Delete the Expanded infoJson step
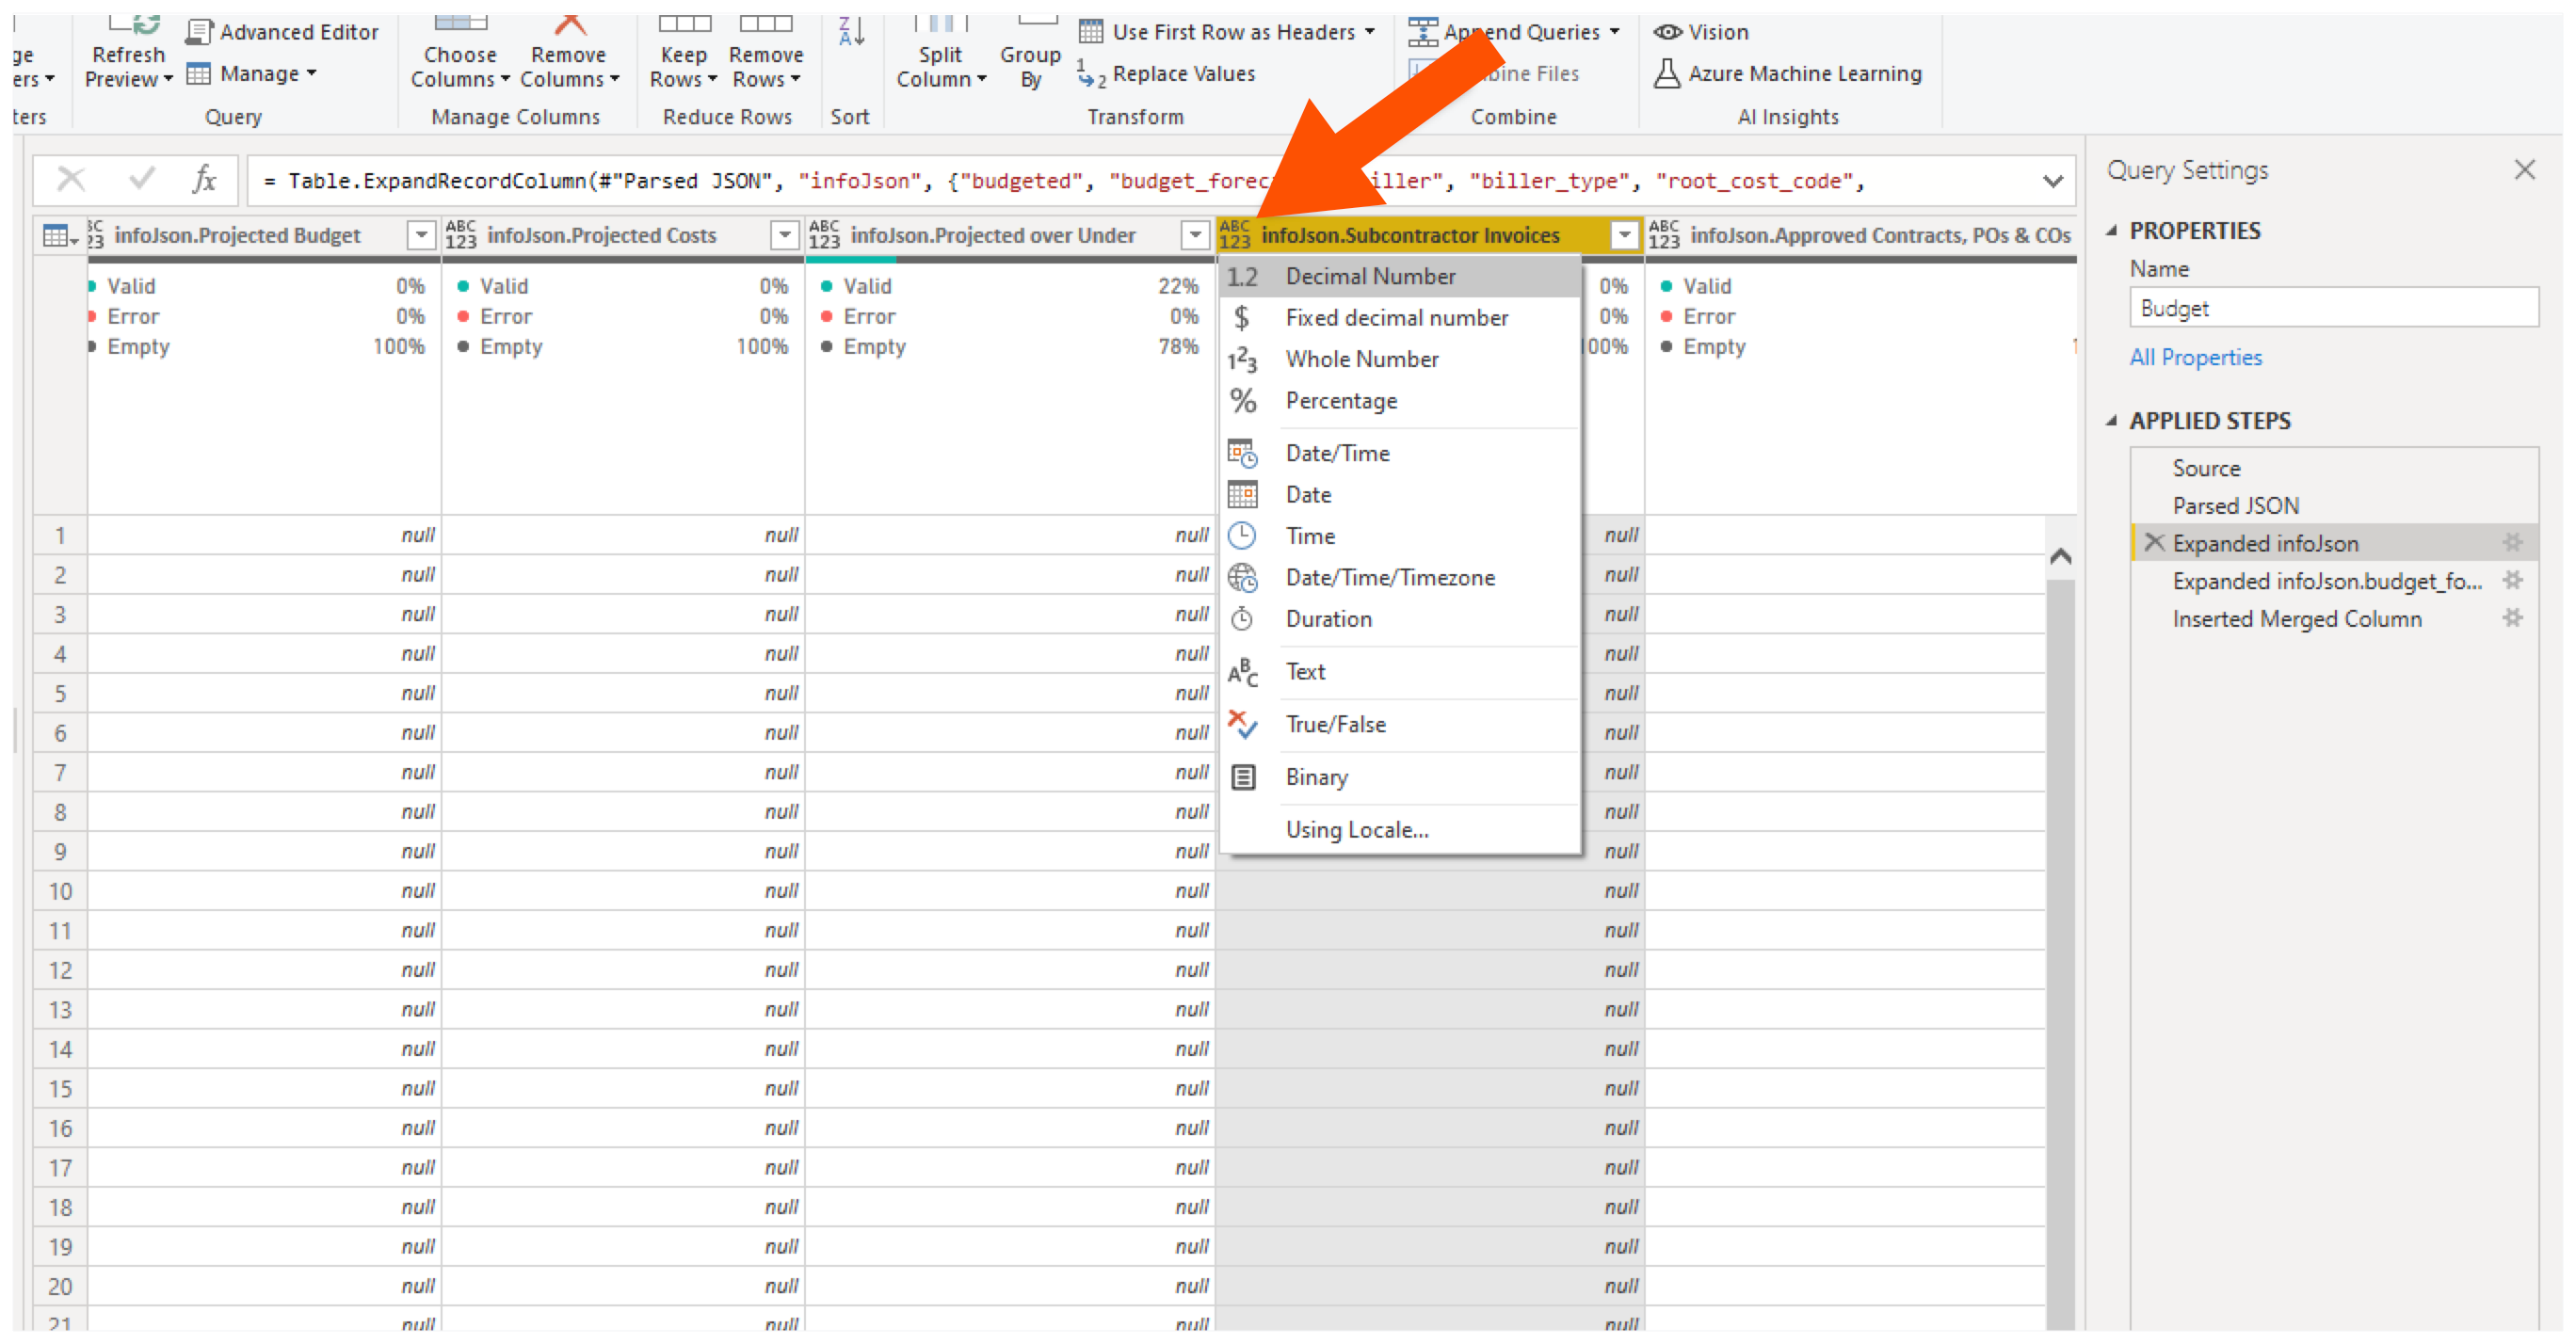2576x1344 pixels. 2154,543
